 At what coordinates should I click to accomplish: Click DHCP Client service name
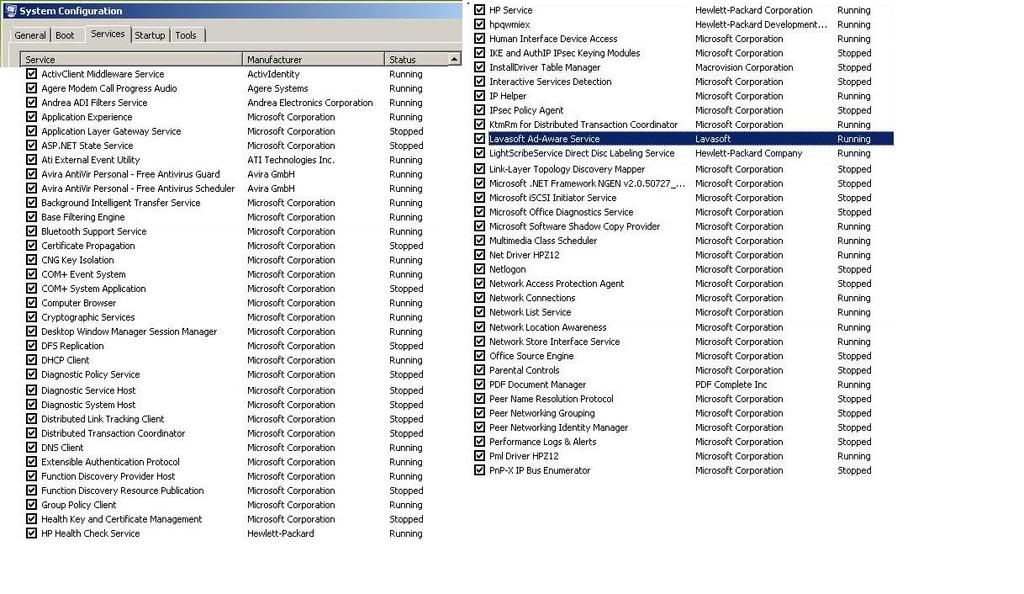65,360
